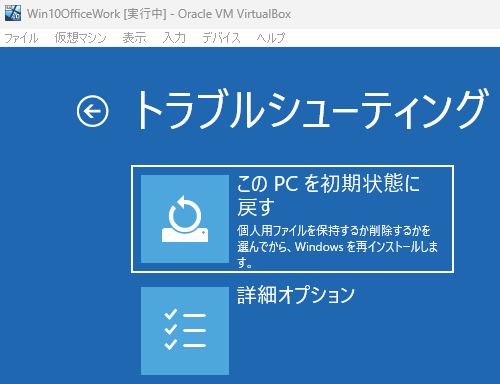Viewport: 500px width, 384px height.
Task: Open the 表示 menu
Action: pos(134,38)
